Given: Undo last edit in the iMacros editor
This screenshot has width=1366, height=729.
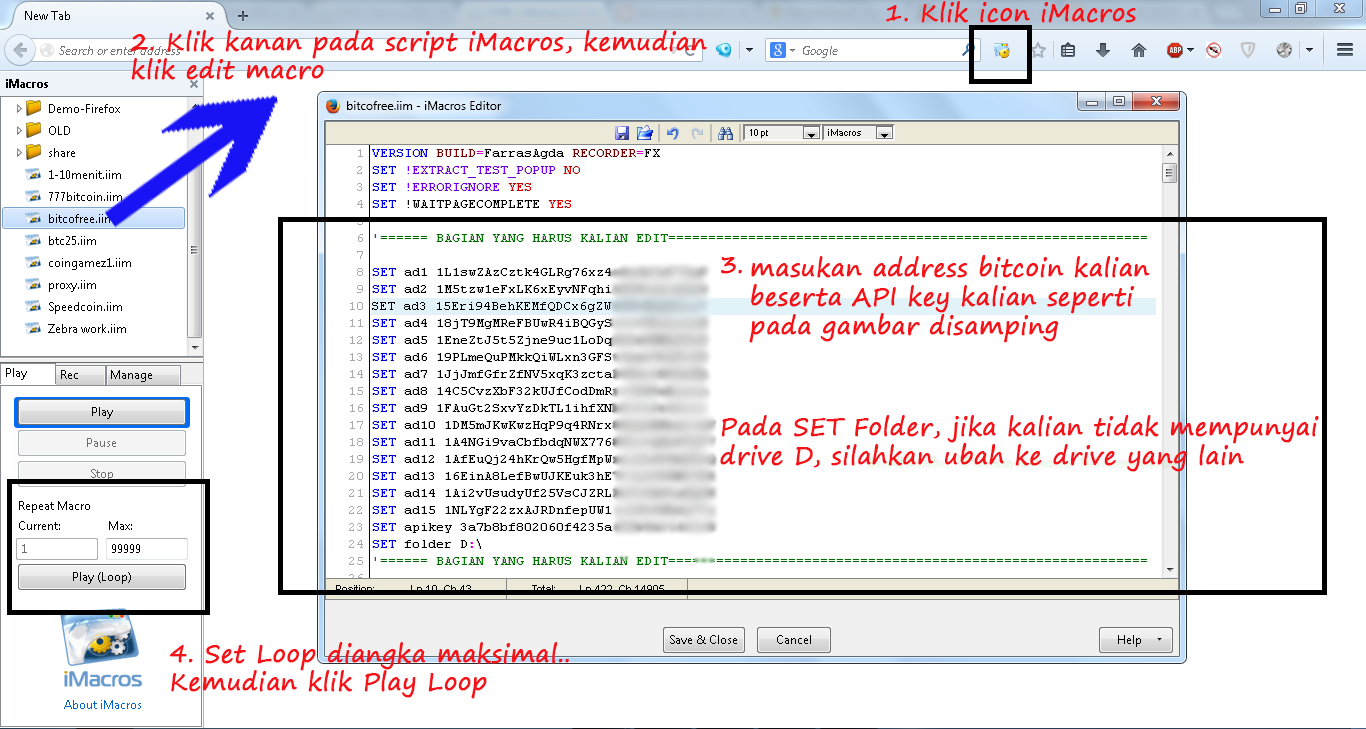Looking at the screenshot, I should [x=672, y=133].
